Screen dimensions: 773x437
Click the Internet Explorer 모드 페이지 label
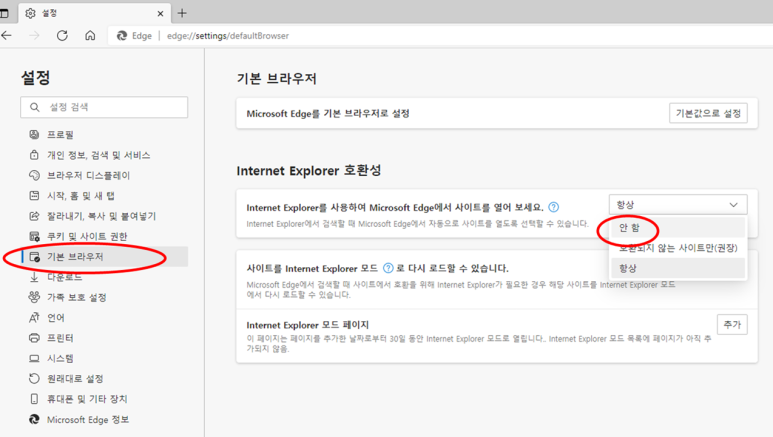[308, 325]
